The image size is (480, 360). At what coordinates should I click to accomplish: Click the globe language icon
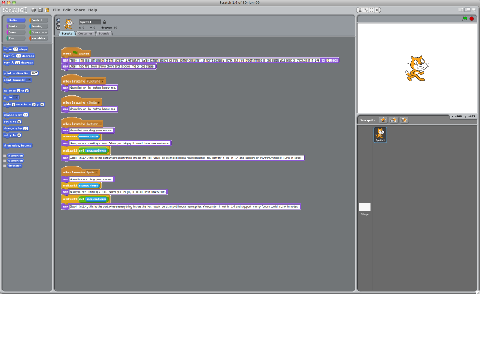pyautogui.click(x=34, y=10)
